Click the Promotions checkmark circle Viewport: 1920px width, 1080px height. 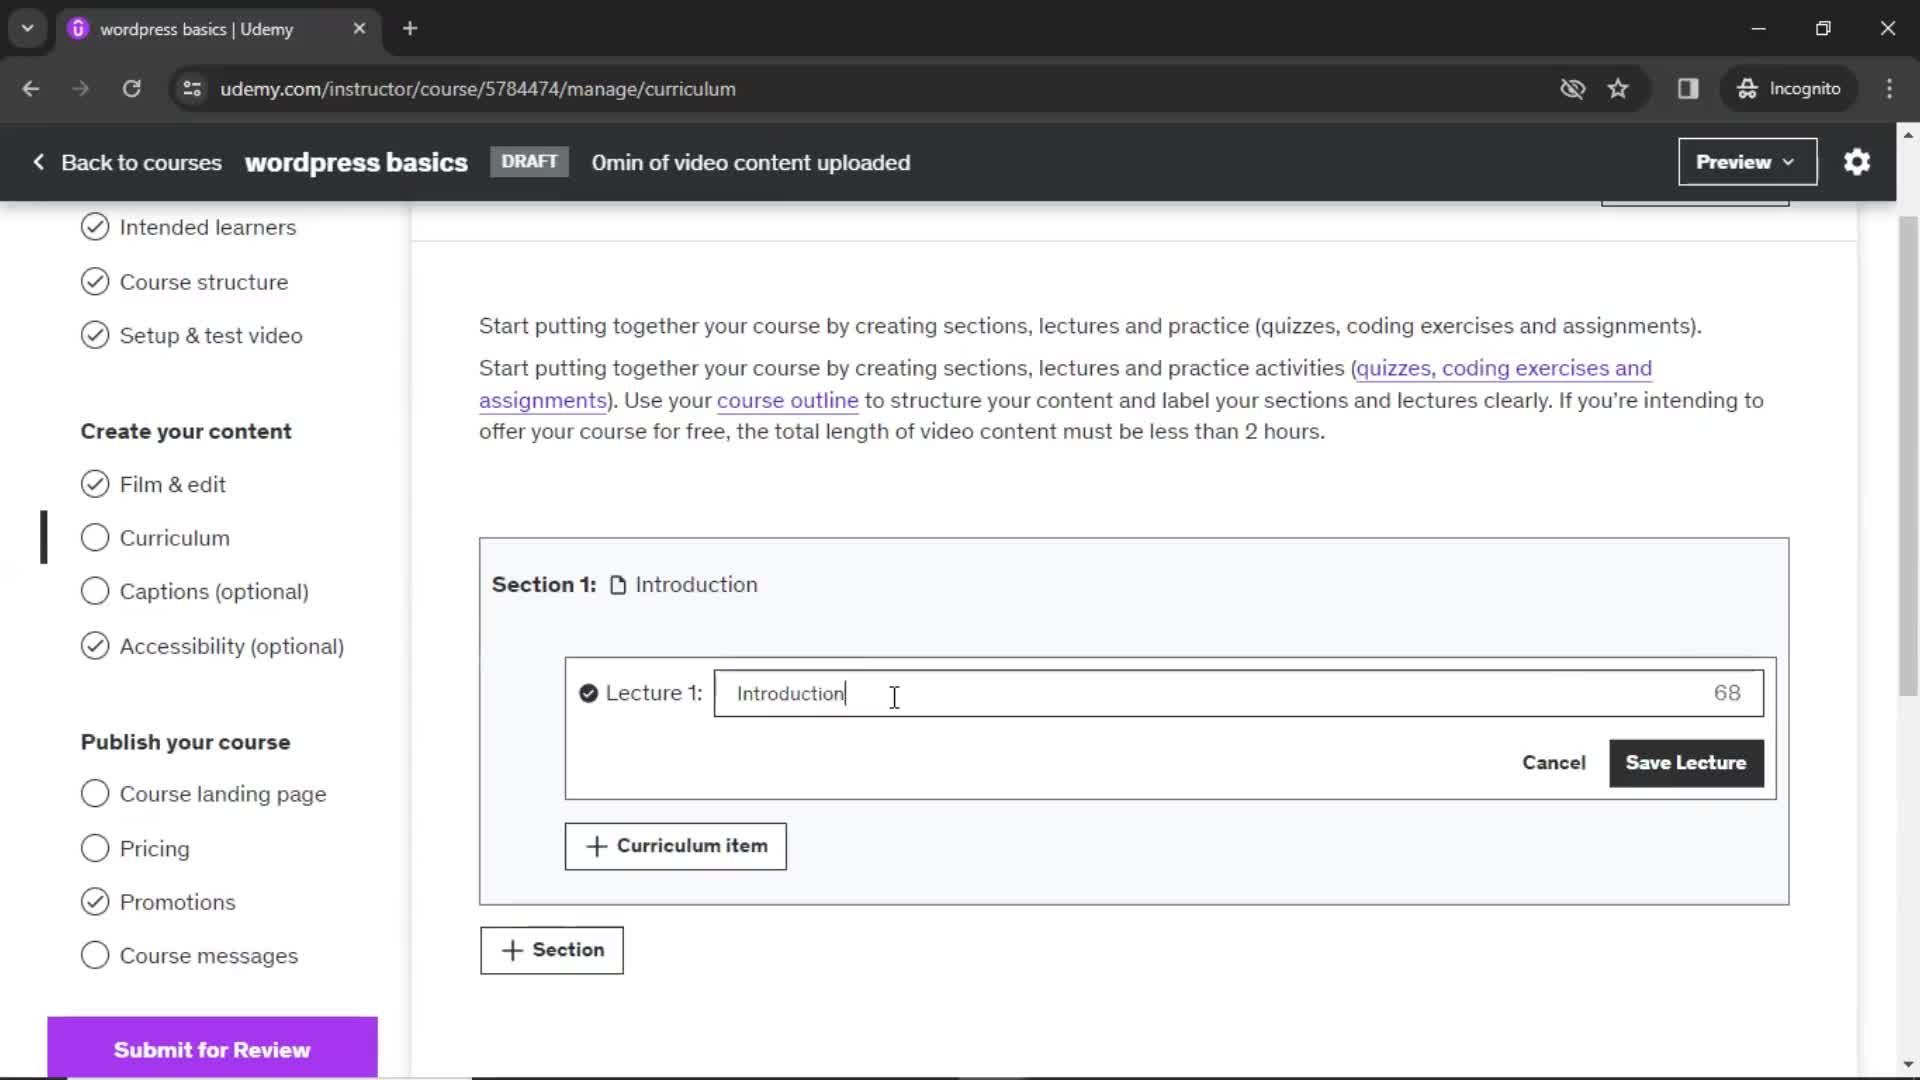point(95,902)
